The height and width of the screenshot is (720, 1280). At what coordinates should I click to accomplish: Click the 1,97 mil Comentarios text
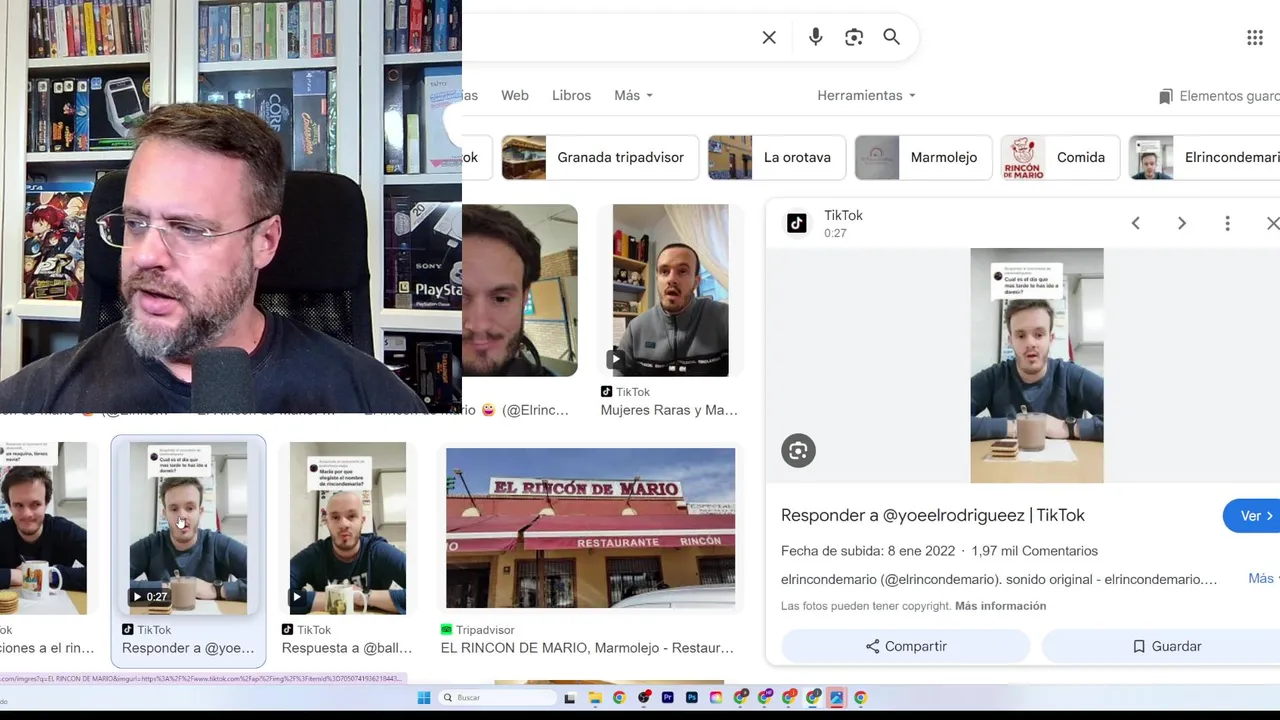(1034, 551)
